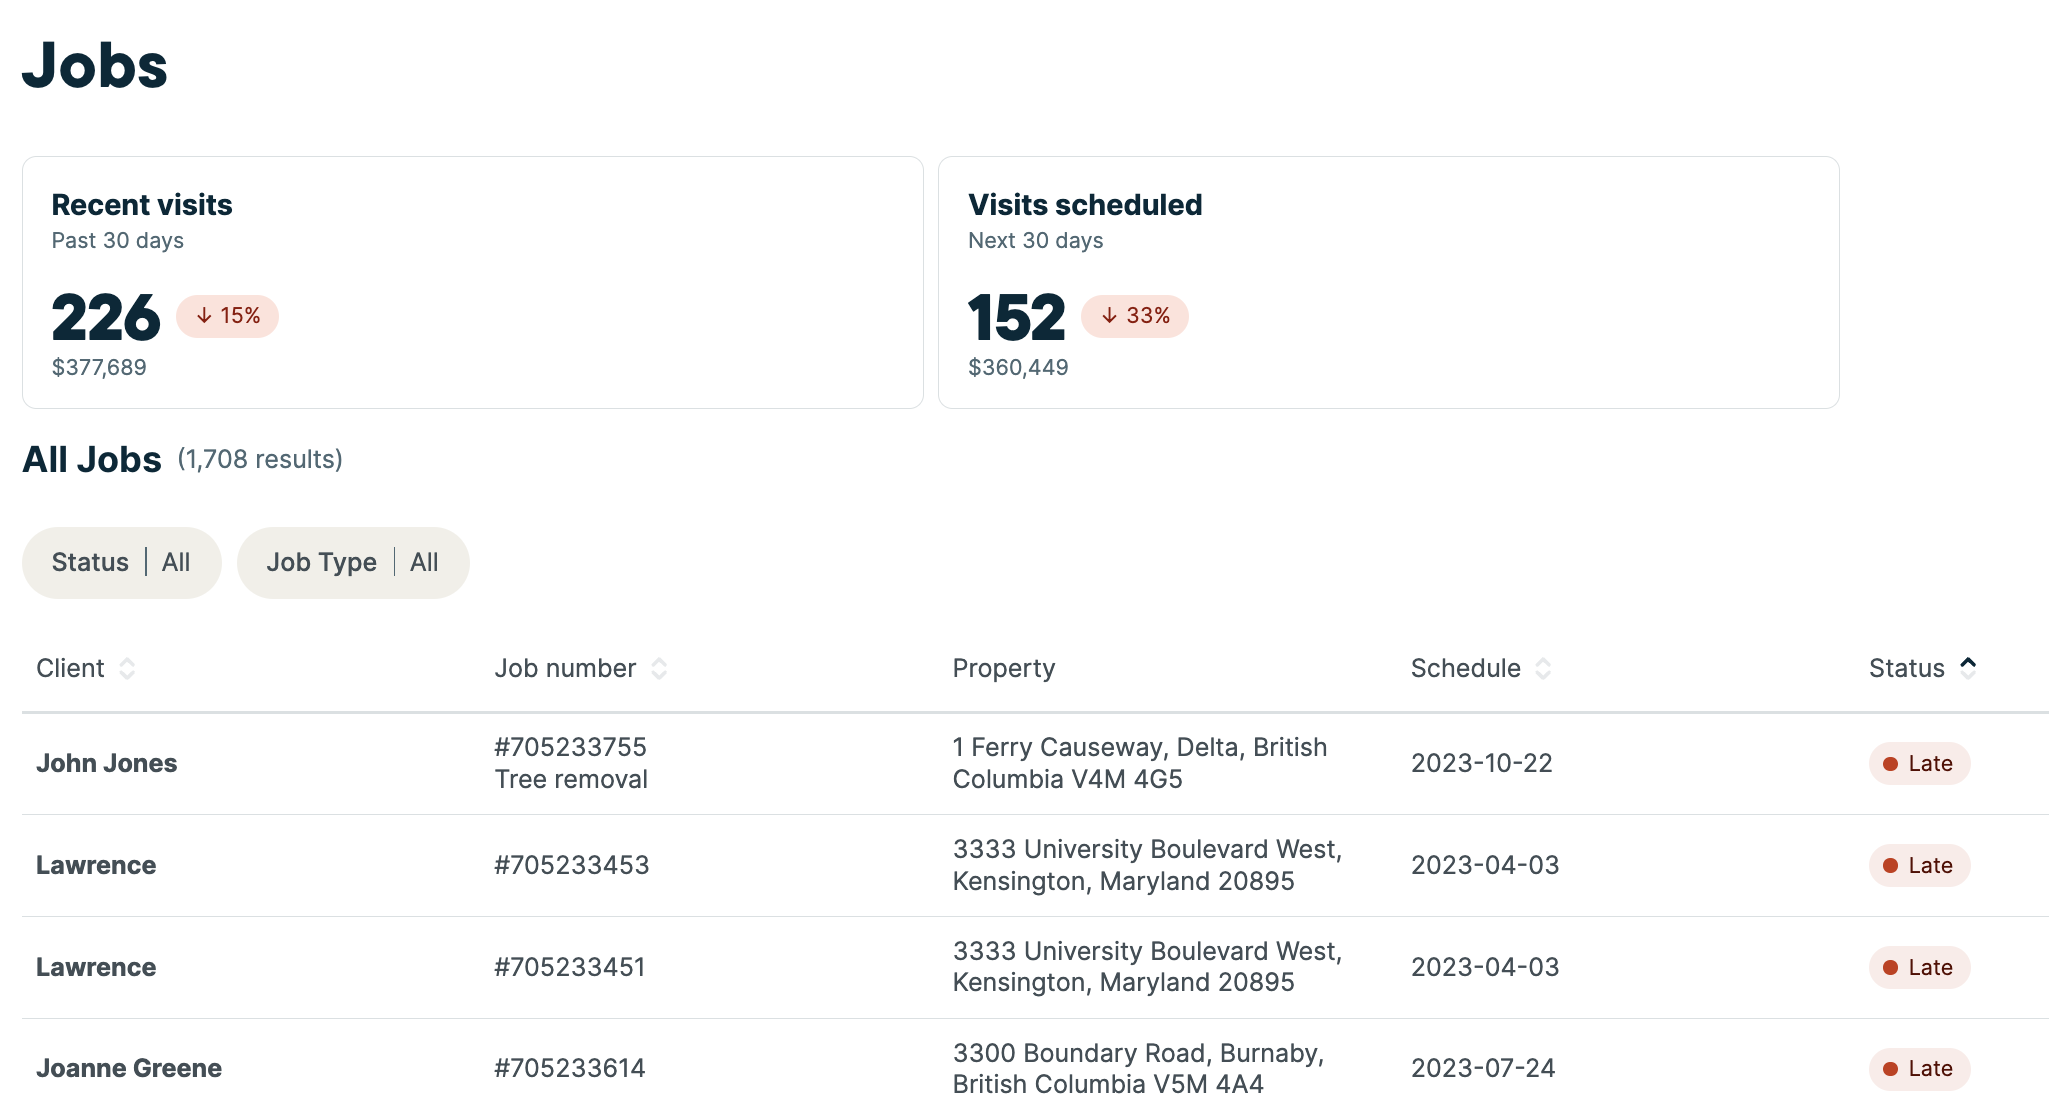Click the red dot on Joanne Greene's Late badge
Screen dimensions: 2049x1116
click(1890, 1068)
